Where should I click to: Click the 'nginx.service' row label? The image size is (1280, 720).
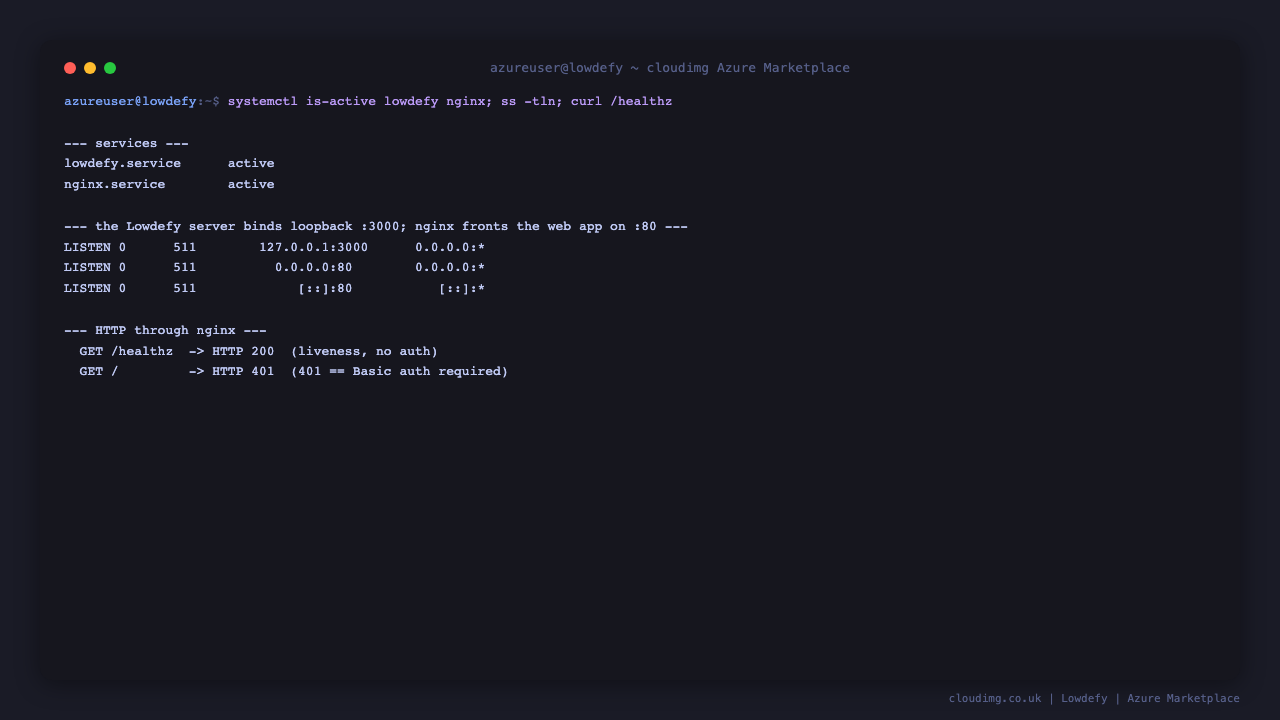(x=115, y=184)
